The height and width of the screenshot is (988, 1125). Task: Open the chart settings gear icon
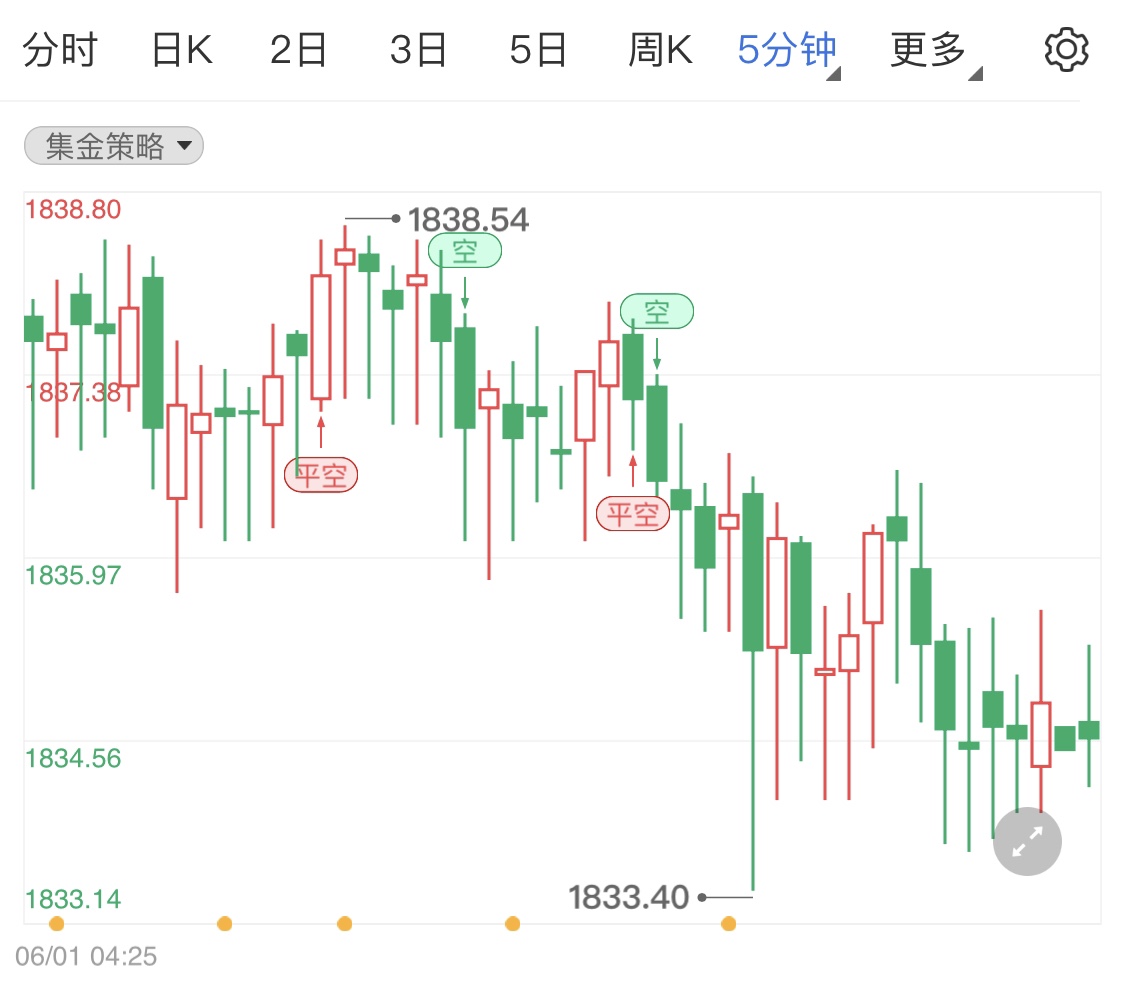[x=1066, y=47]
